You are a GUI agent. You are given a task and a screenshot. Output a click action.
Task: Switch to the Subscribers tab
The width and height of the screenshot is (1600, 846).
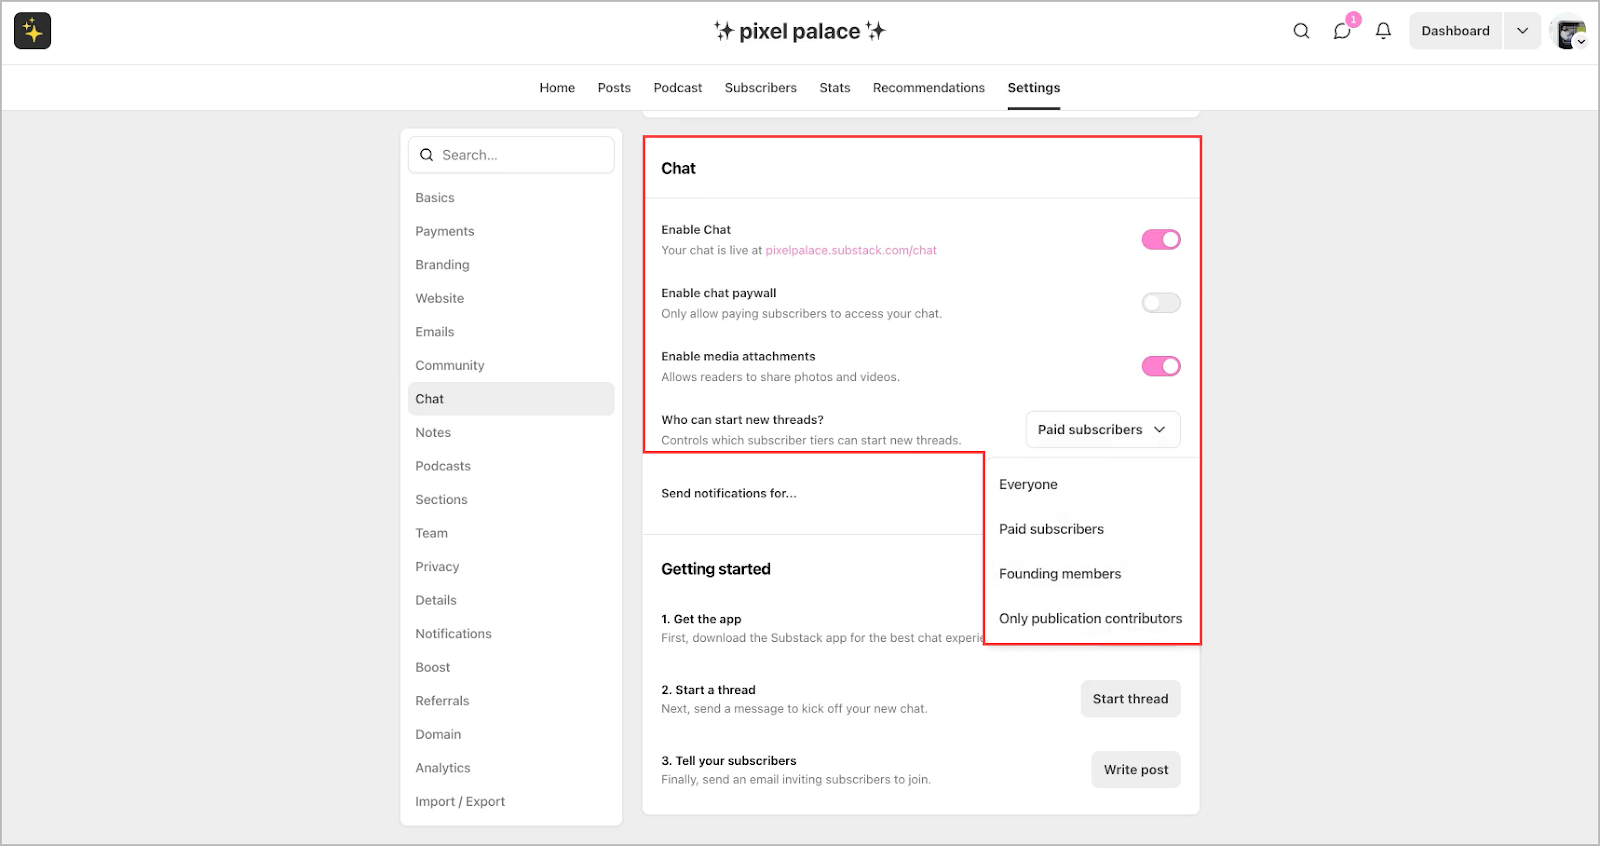click(760, 87)
